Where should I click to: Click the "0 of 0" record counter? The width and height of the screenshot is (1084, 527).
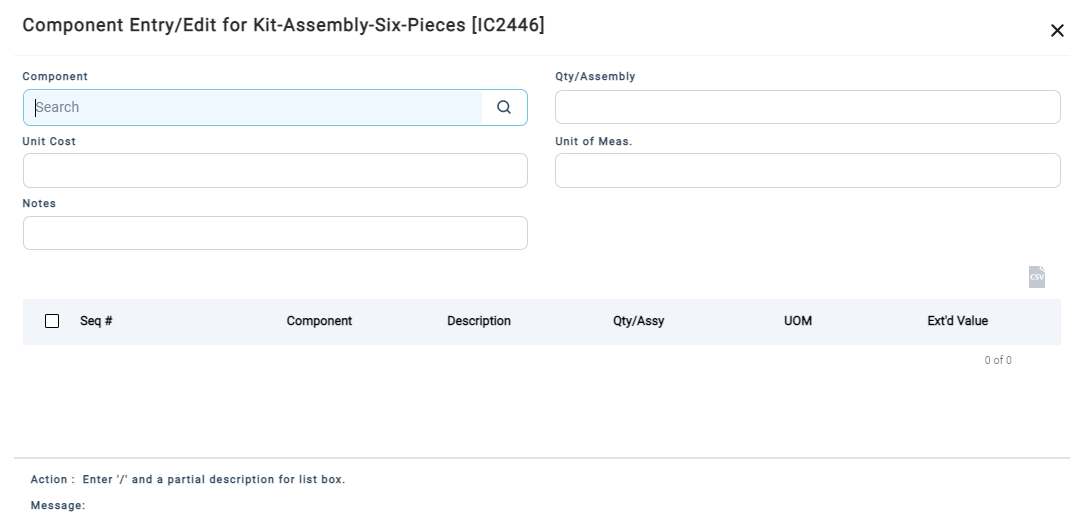[998, 360]
